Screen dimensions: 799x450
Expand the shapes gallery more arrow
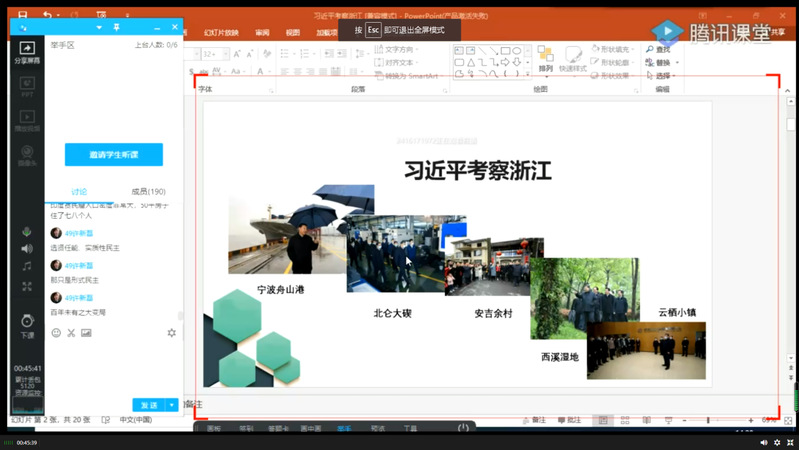528,74
